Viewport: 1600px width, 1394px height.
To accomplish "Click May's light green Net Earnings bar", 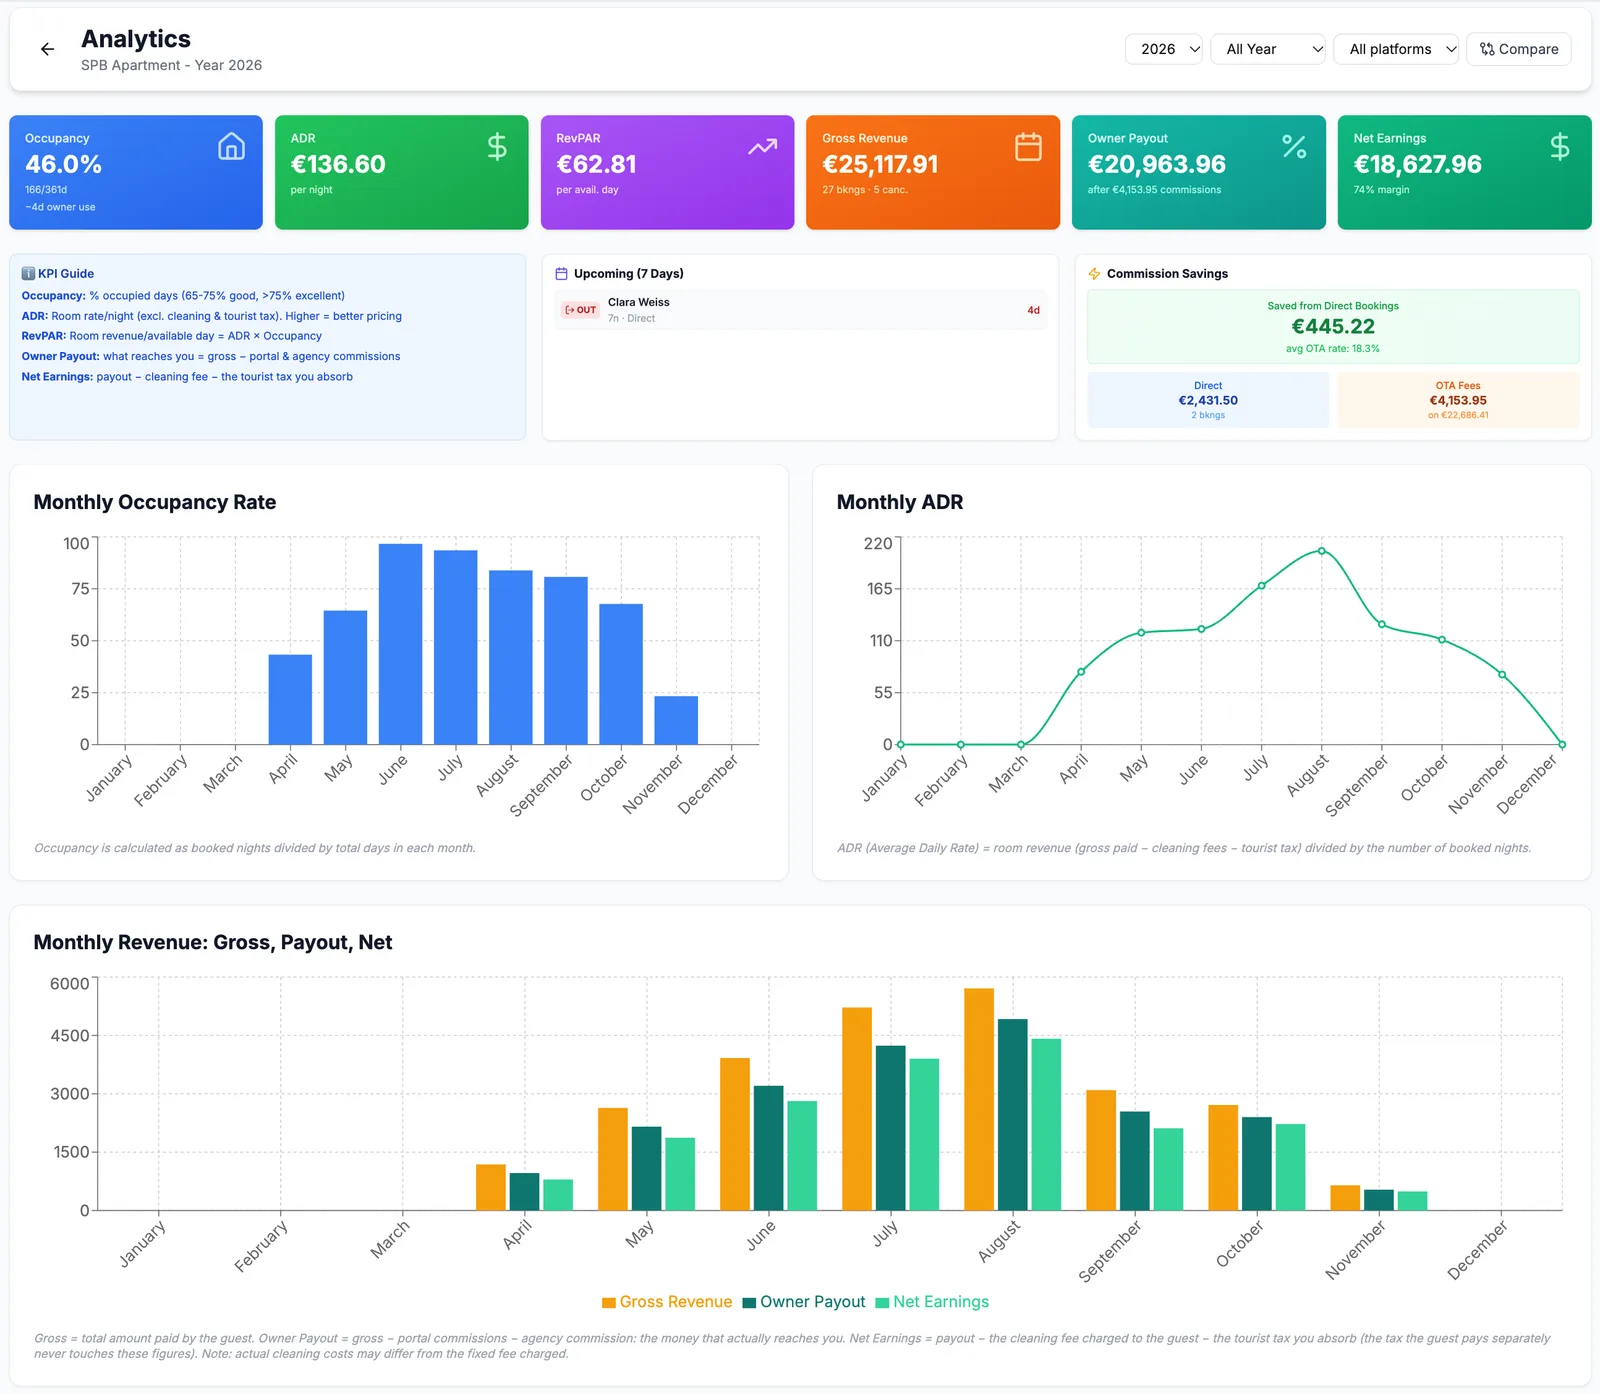I will tap(680, 1174).
